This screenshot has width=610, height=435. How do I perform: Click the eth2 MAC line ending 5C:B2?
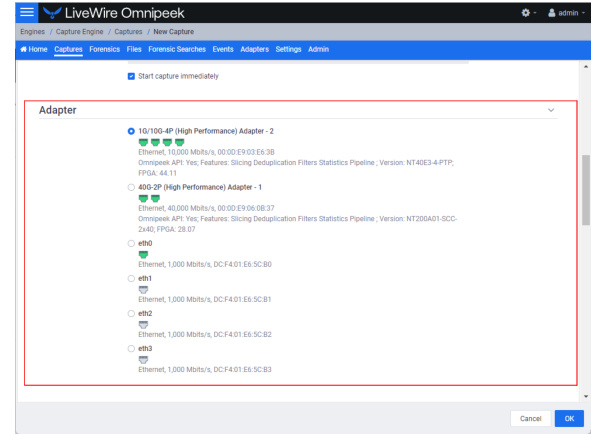coord(205,334)
